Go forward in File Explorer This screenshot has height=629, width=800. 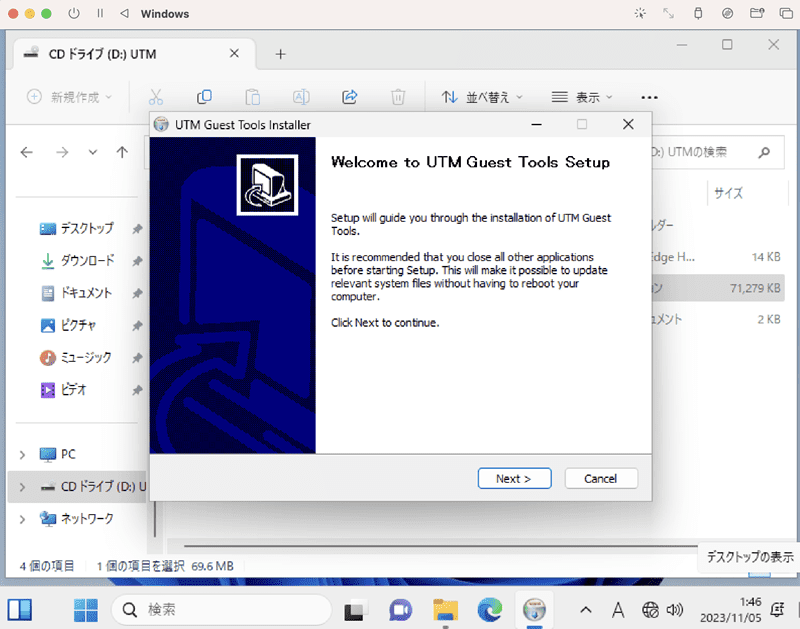[x=62, y=152]
